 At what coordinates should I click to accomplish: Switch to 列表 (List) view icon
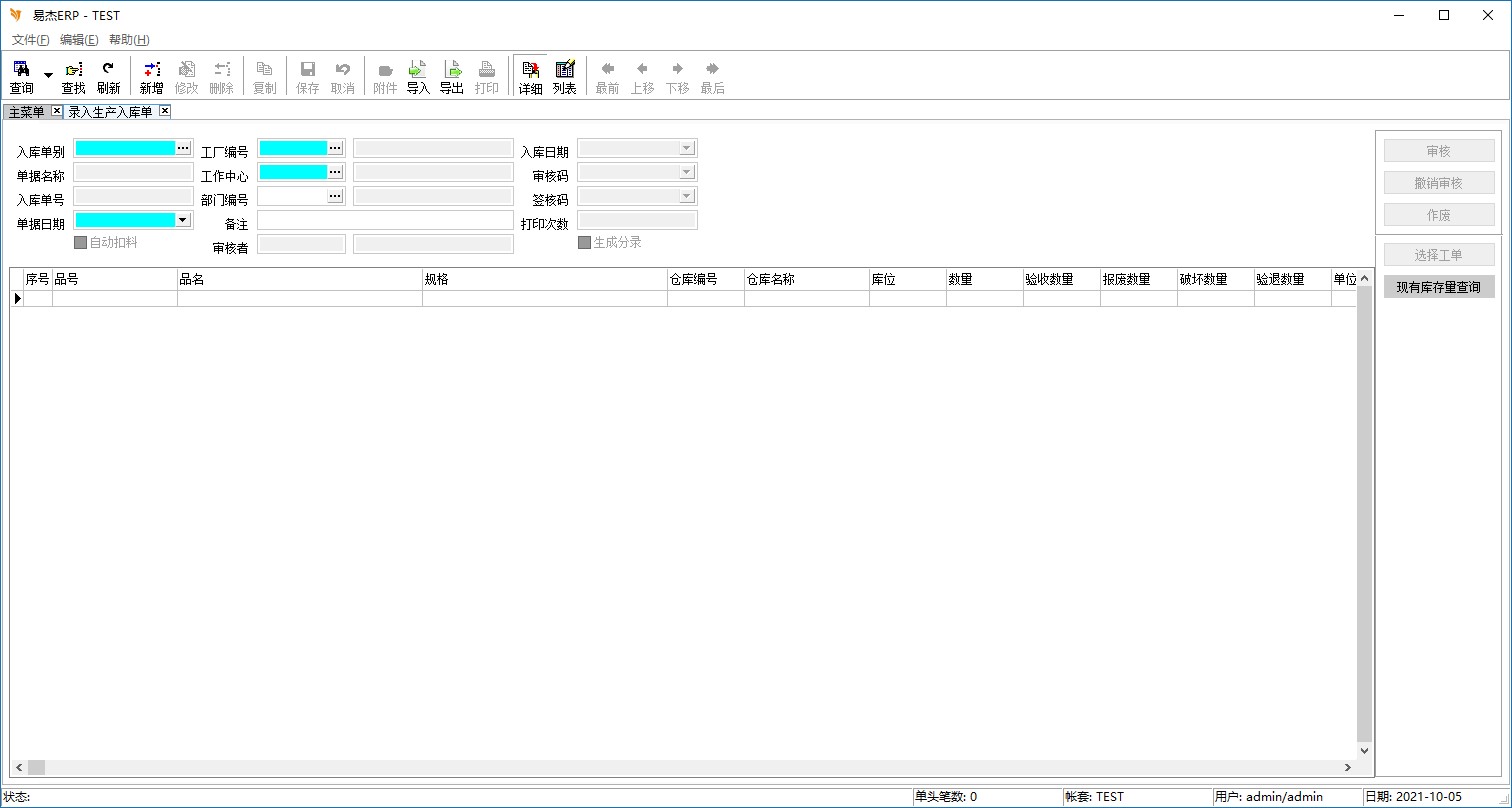tap(565, 76)
